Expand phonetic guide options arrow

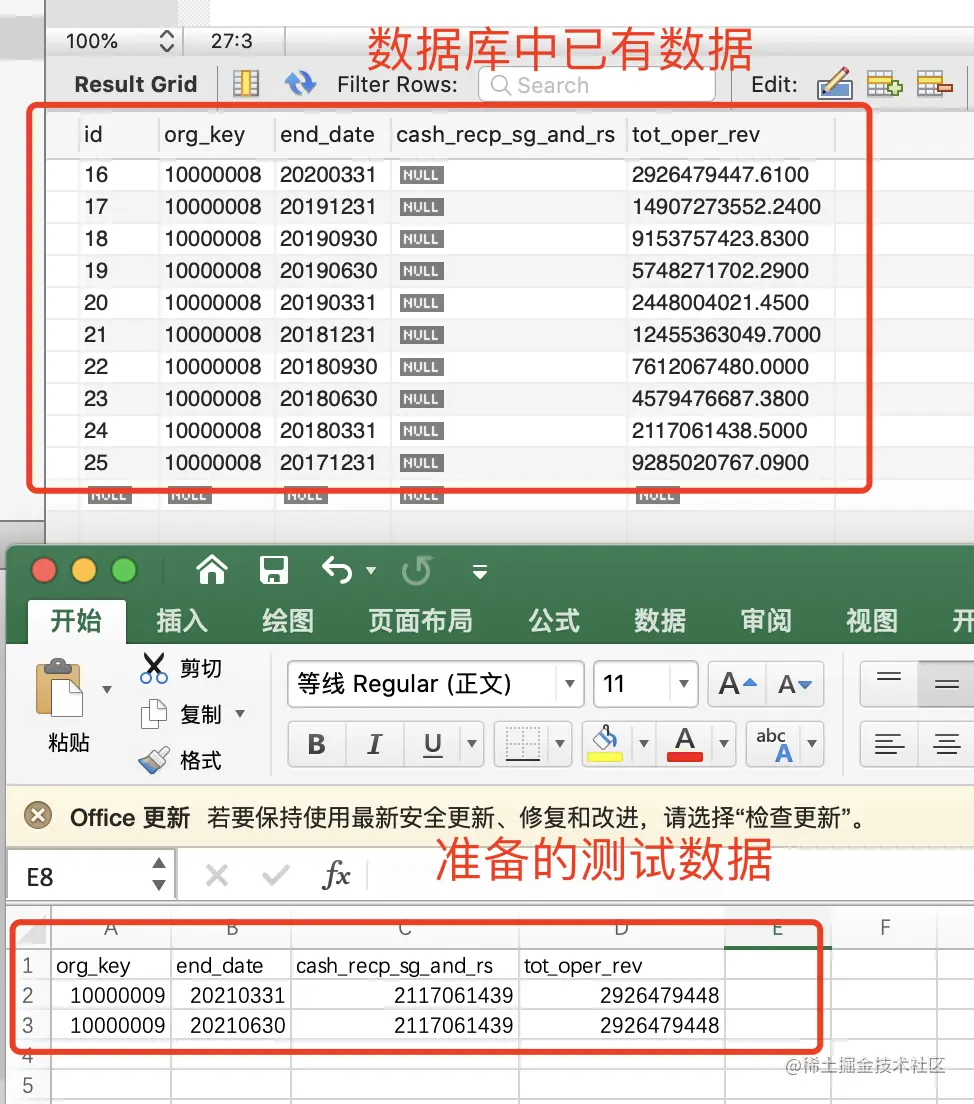tap(812, 744)
